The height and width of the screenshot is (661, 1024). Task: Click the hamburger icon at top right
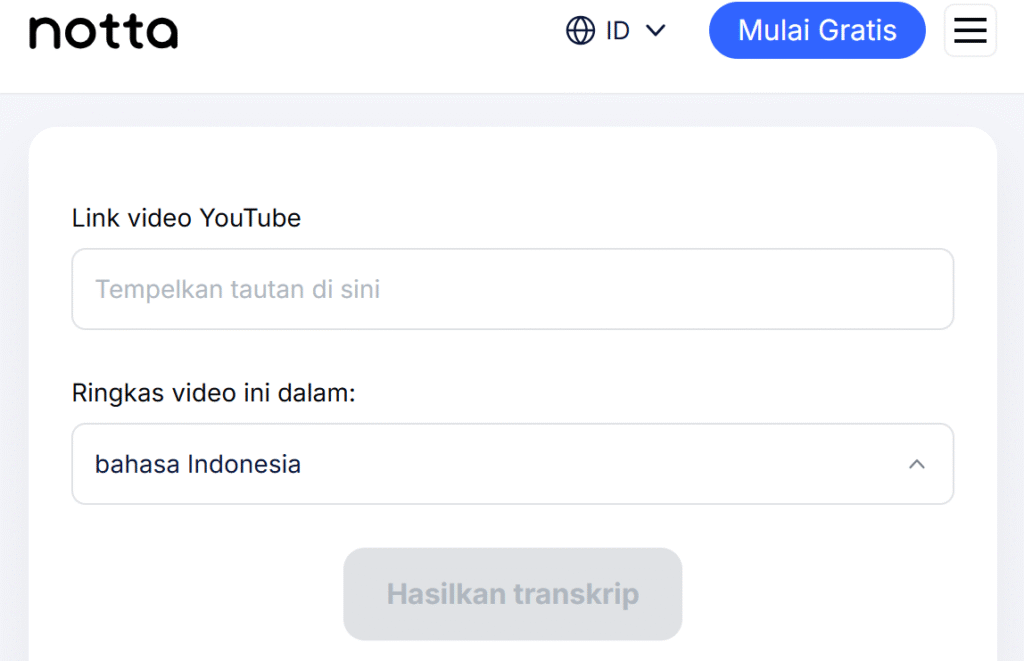969,30
